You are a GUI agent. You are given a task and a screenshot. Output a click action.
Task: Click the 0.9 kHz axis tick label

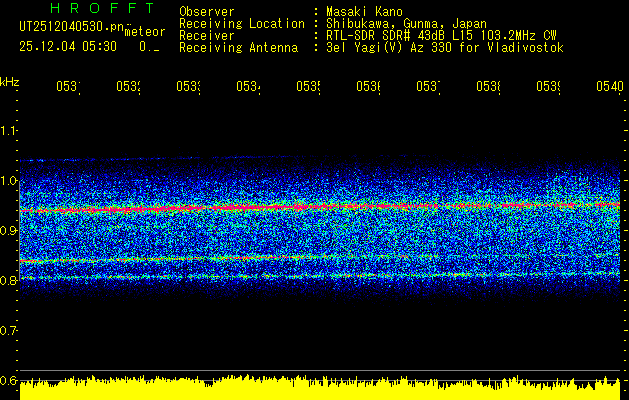[8, 230]
